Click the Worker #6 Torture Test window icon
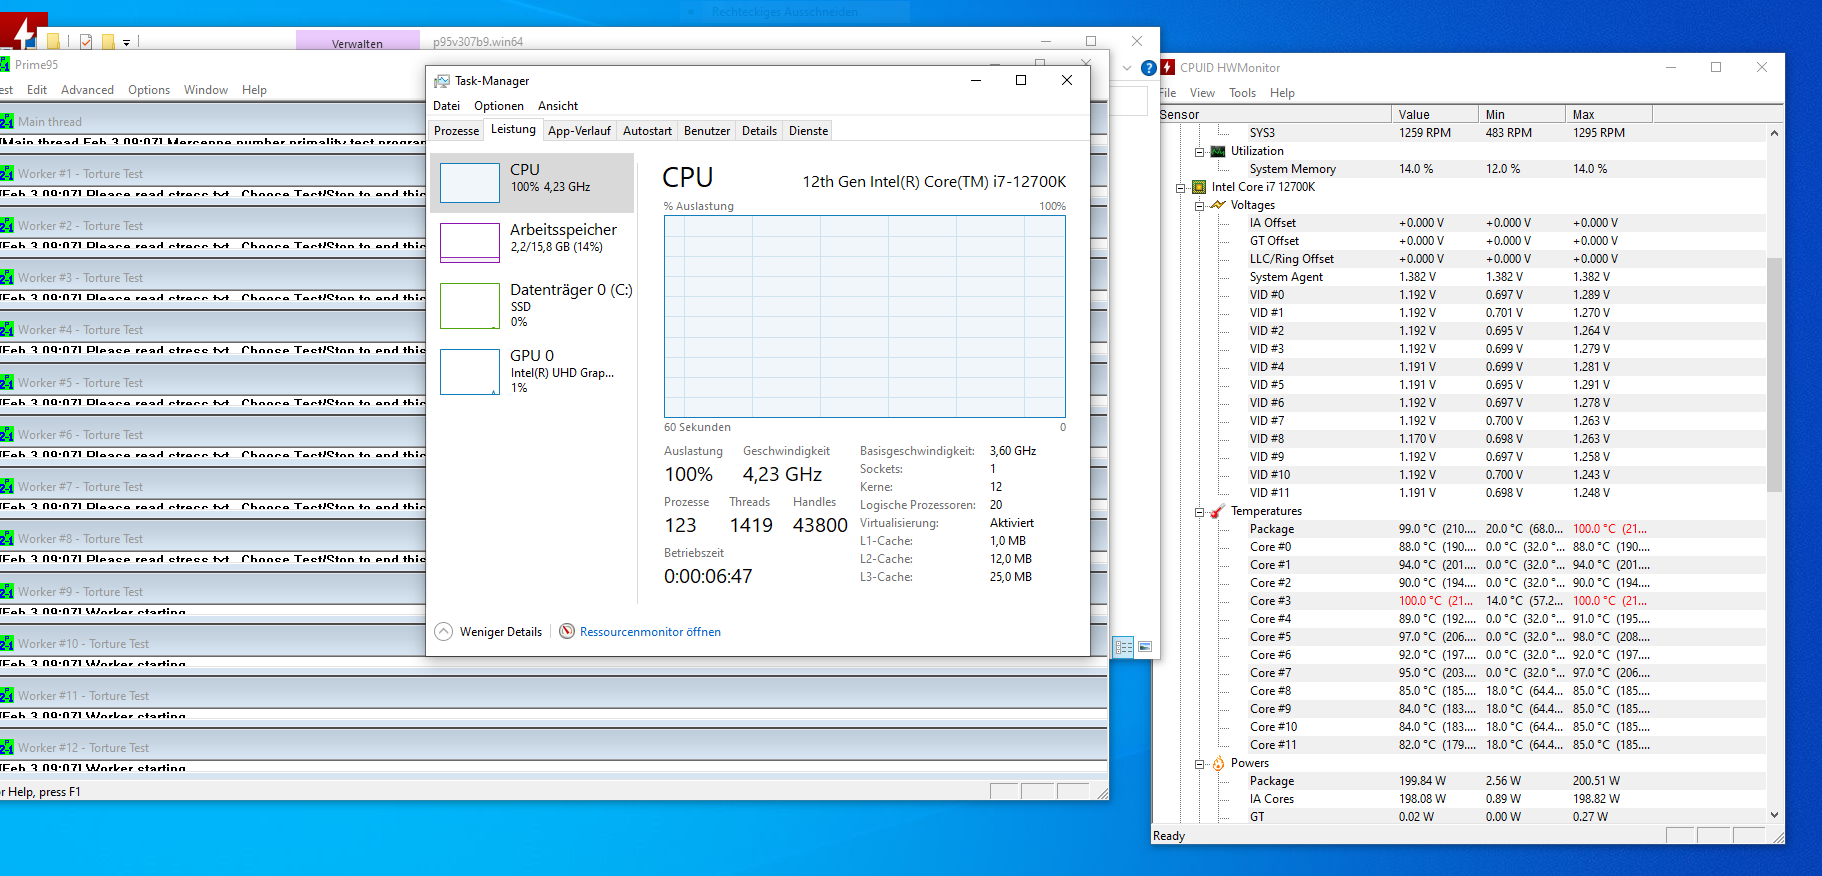Image resolution: width=1822 pixels, height=876 pixels. click(6, 435)
